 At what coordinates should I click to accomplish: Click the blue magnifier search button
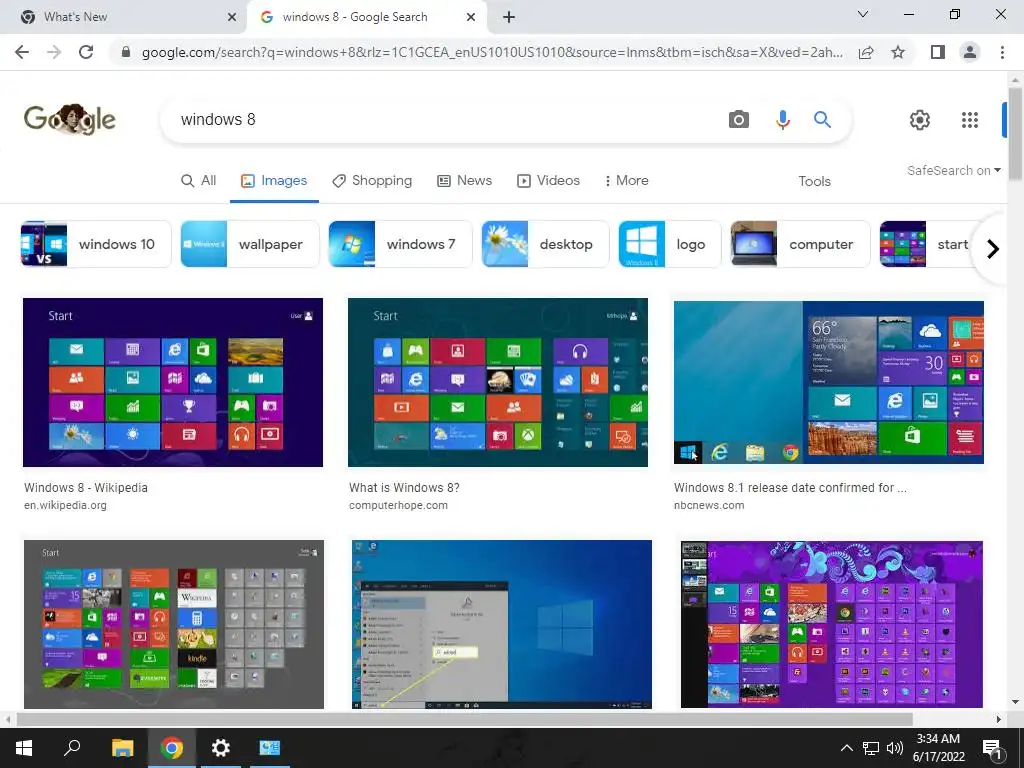point(822,120)
